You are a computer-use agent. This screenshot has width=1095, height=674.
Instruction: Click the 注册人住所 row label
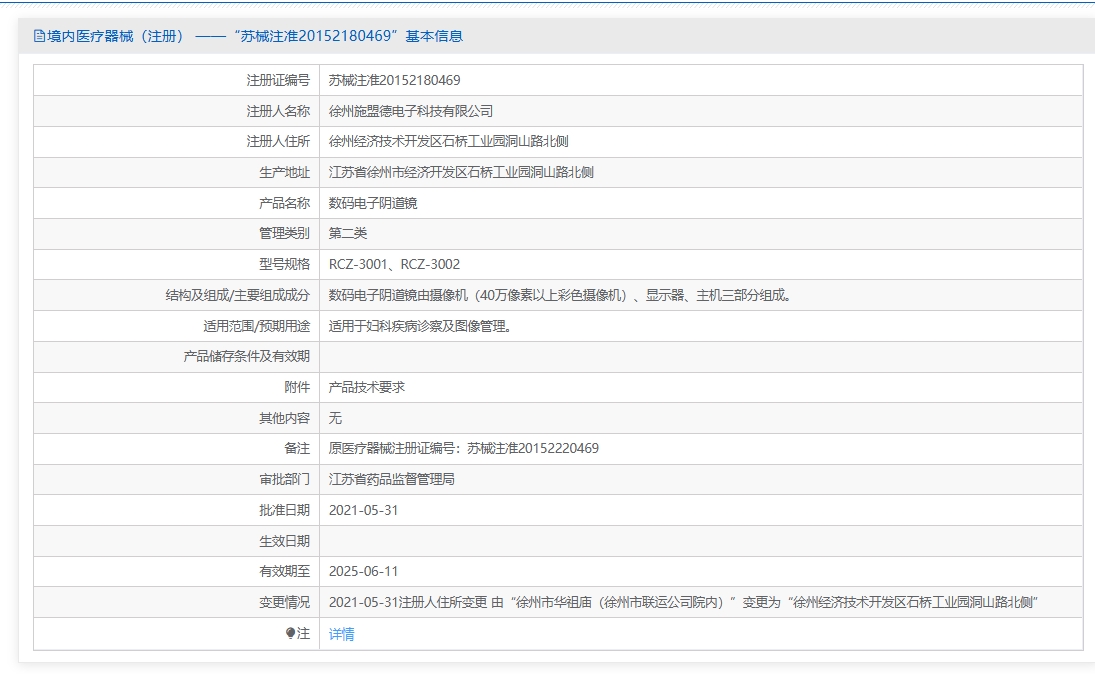tap(278, 142)
